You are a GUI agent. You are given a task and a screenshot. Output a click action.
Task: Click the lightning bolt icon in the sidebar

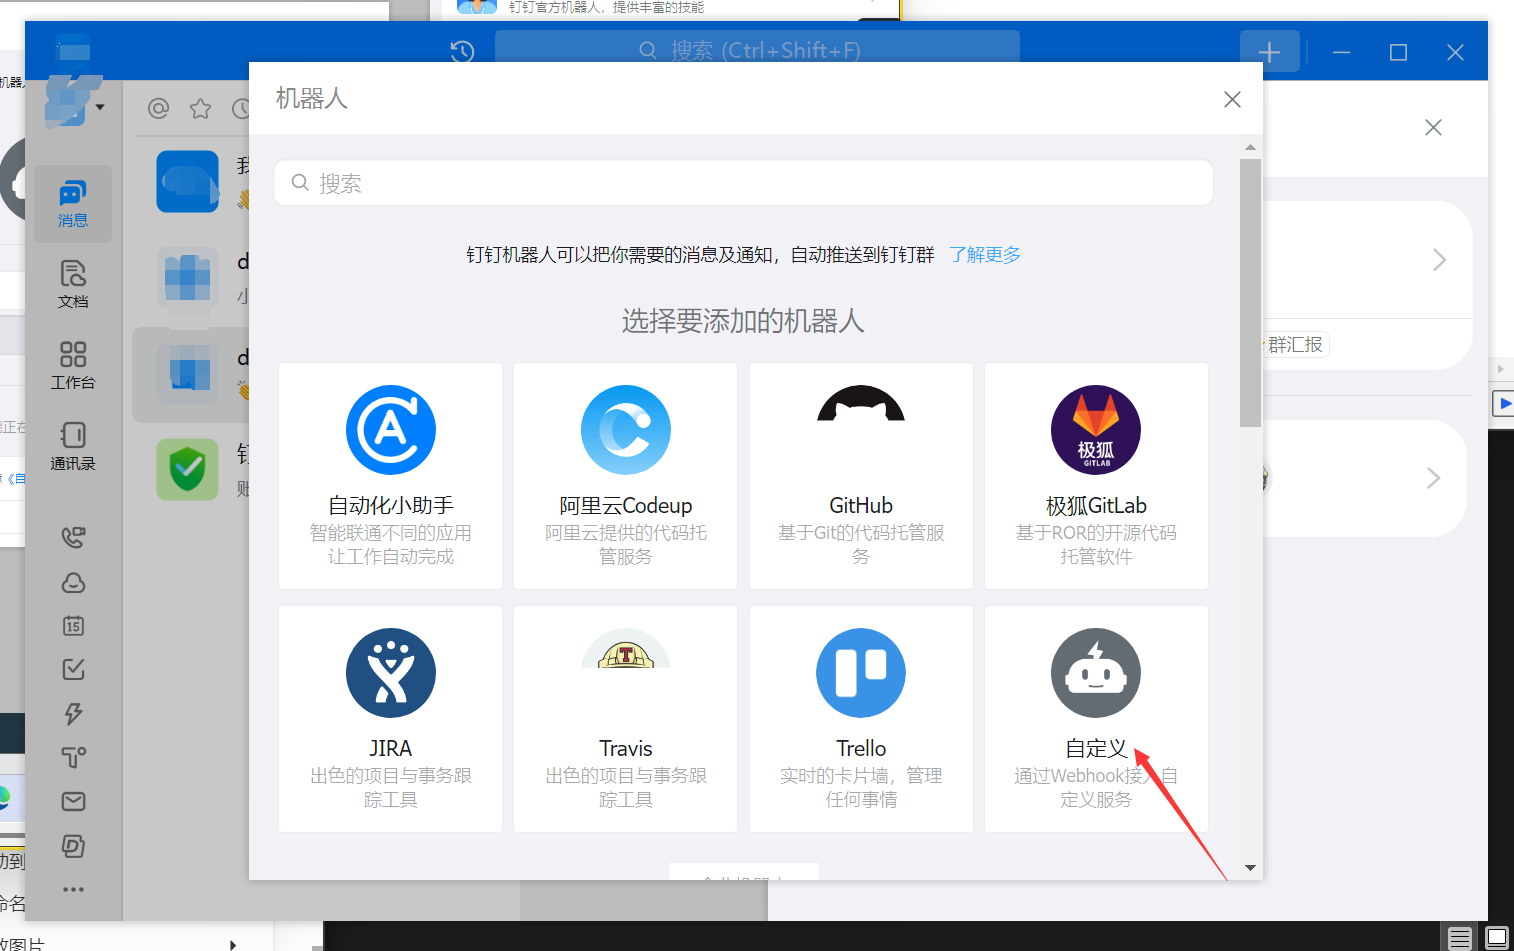[73, 713]
